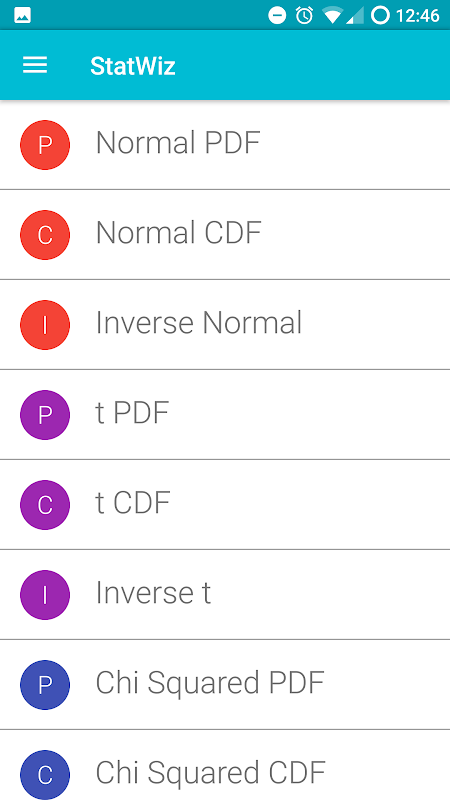450x800 pixels.
Task: Open the Normal PDF calculator
Action: point(225,145)
